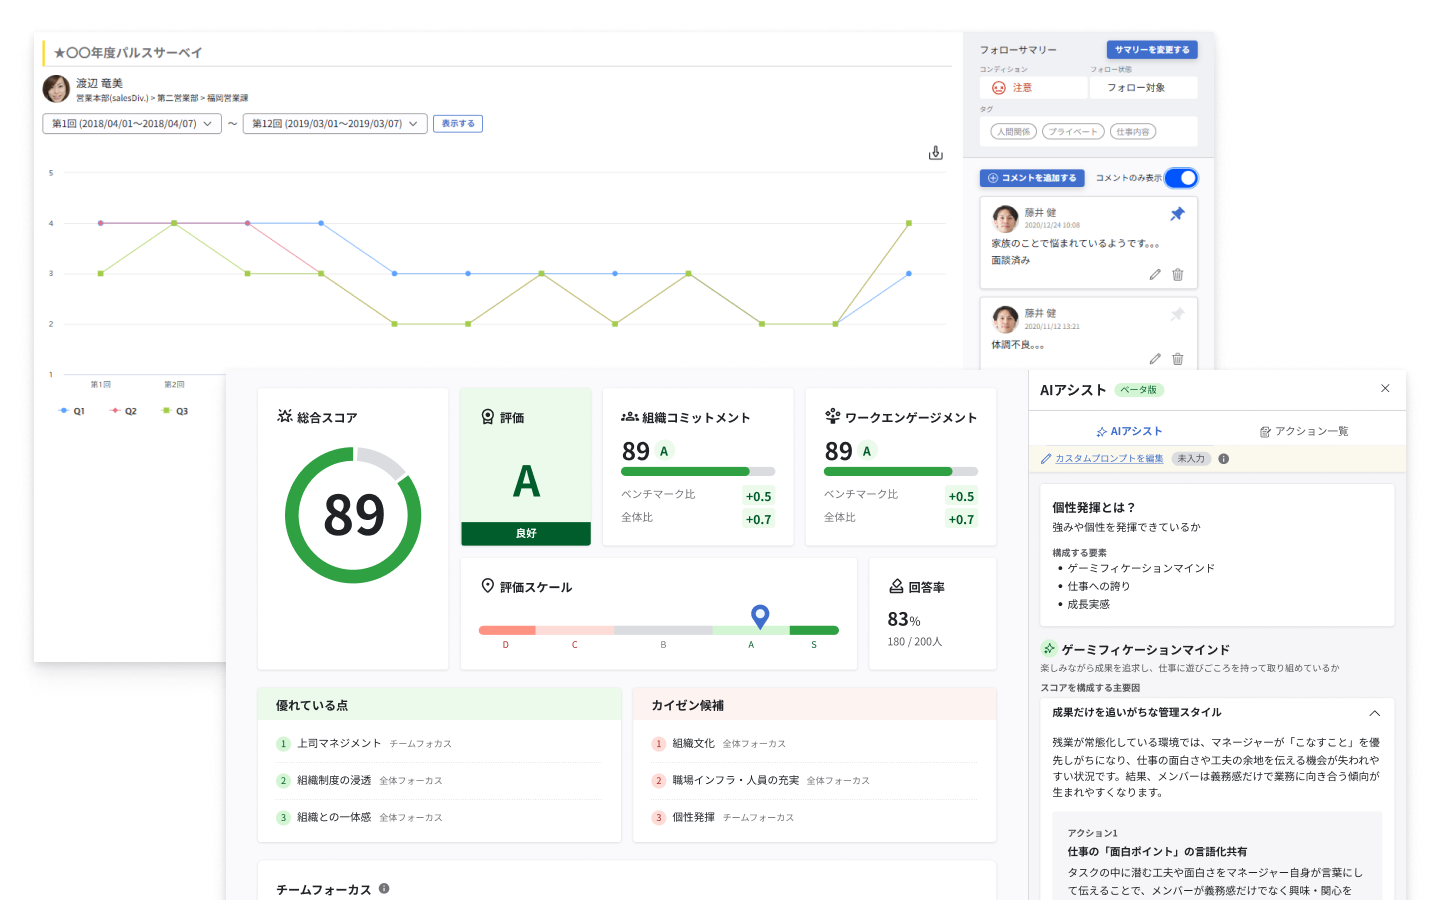Toggle Q1 series in chart legend

(x=72, y=411)
